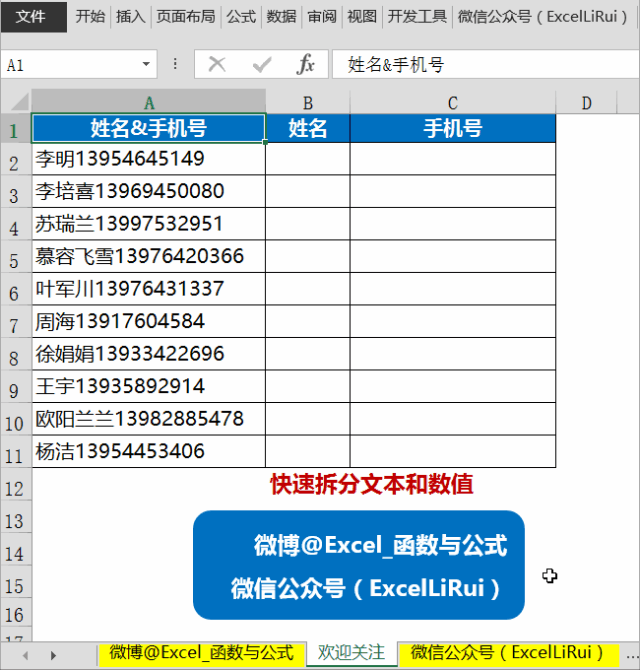Viewport: 640px width, 670px height.
Task: Open the 微信公众号（ExcelLiRui） ribbon tab
Action: tap(542, 17)
